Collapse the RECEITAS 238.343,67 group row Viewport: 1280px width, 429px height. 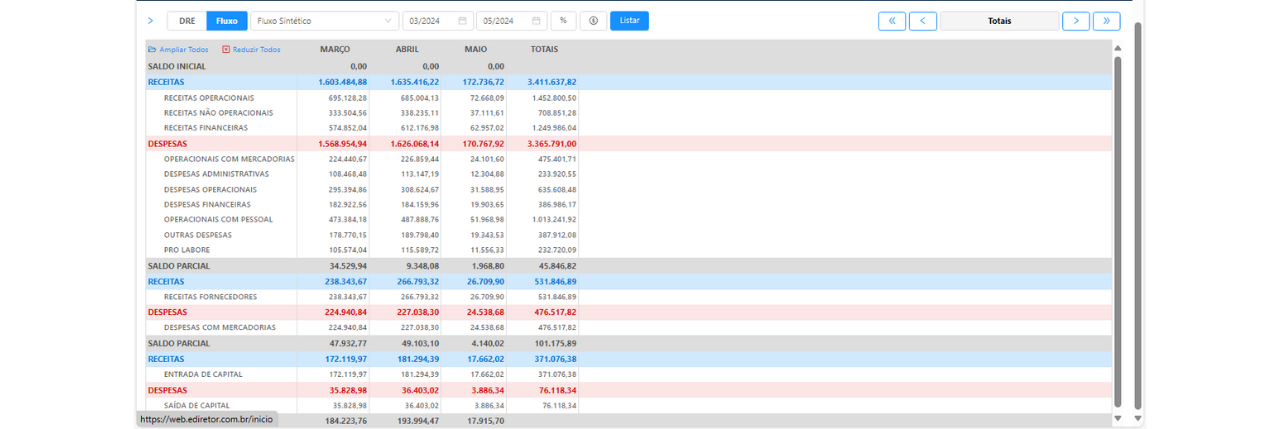tap(628, 282)
